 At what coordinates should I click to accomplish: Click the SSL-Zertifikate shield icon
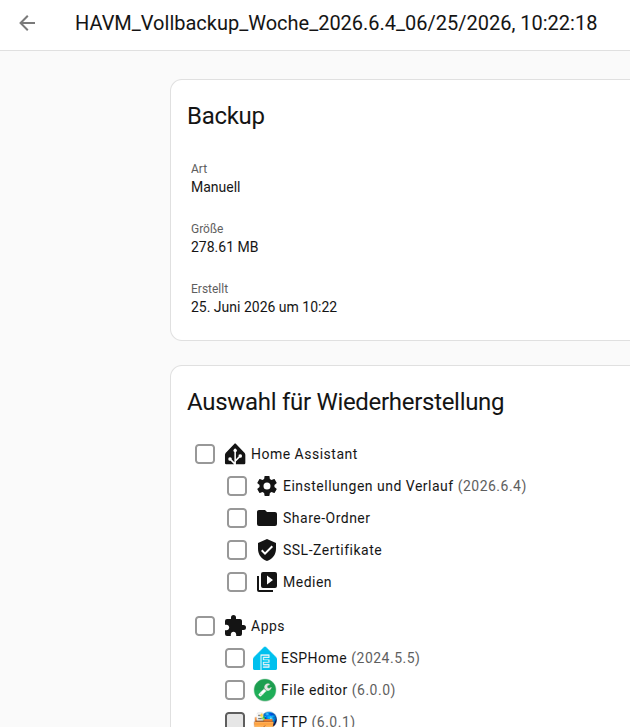tap(267, 550)
